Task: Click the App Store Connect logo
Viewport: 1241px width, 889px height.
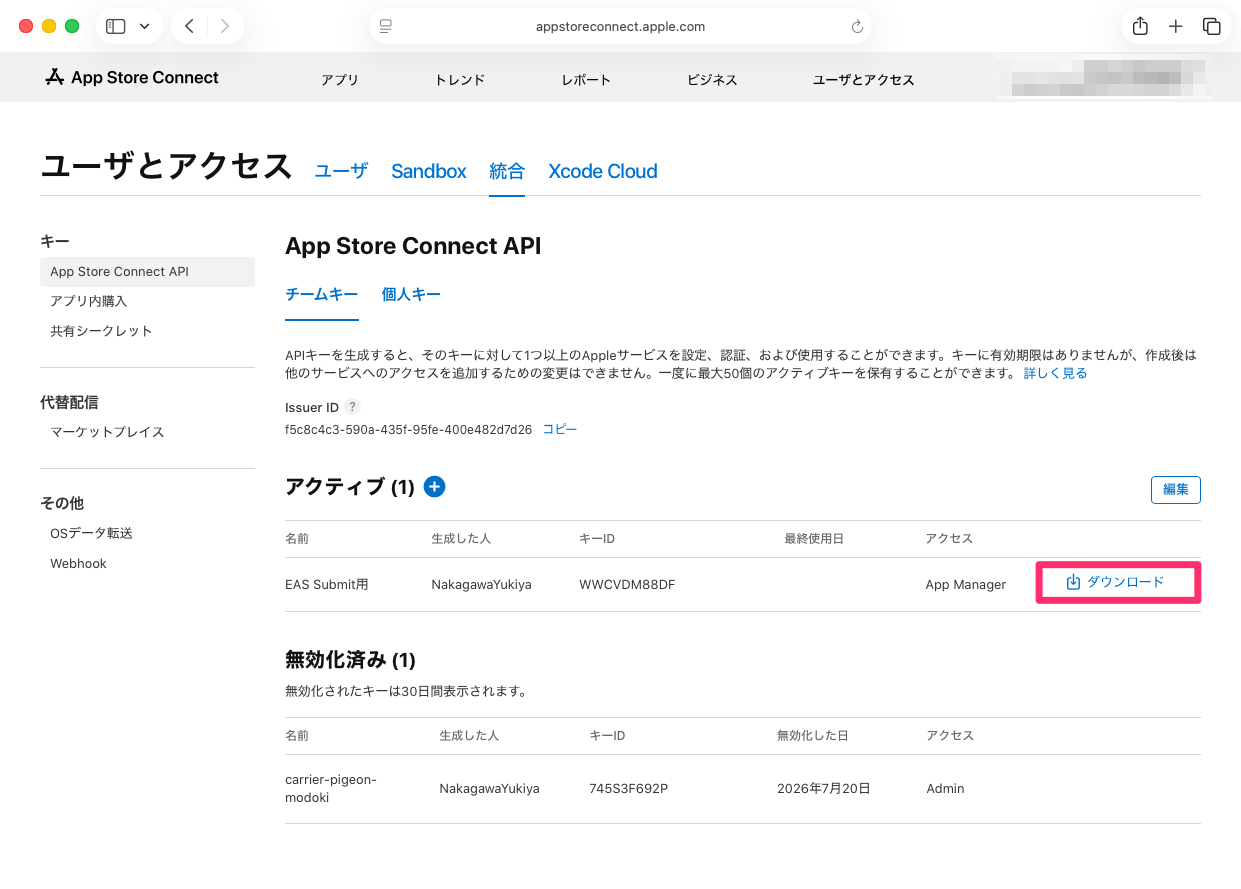Action: click(132, 78)
